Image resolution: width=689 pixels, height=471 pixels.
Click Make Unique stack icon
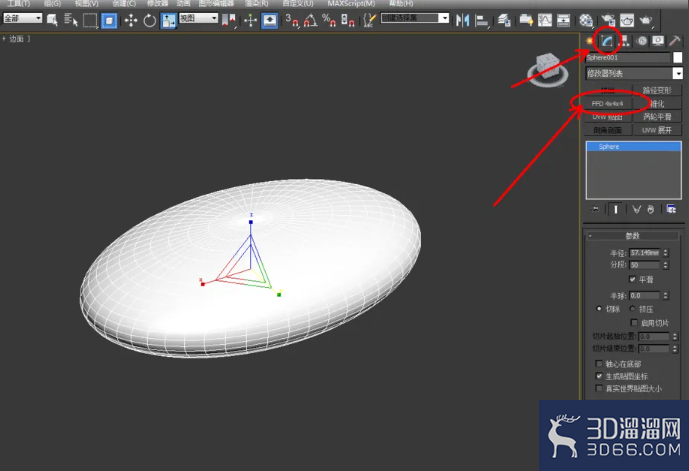[x=636, y=209]
